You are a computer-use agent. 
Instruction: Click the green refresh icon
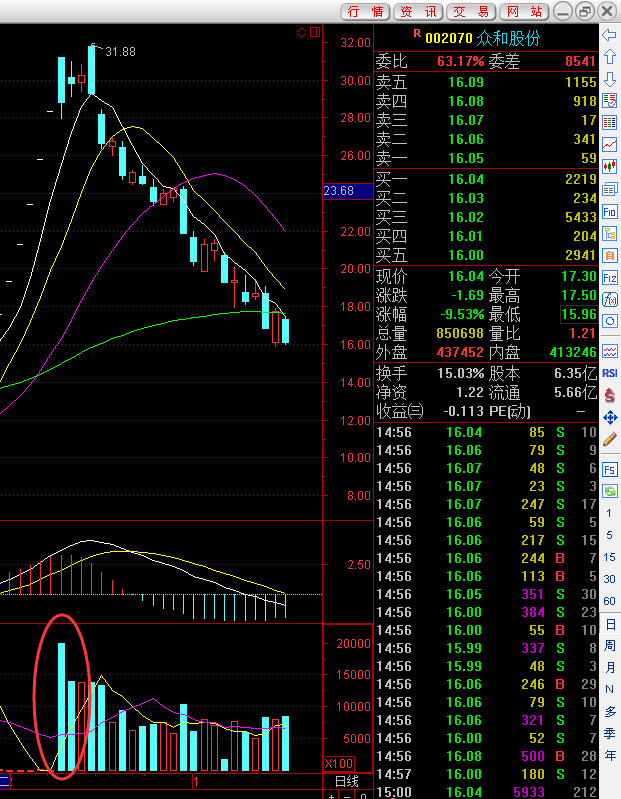click(610, 491)
